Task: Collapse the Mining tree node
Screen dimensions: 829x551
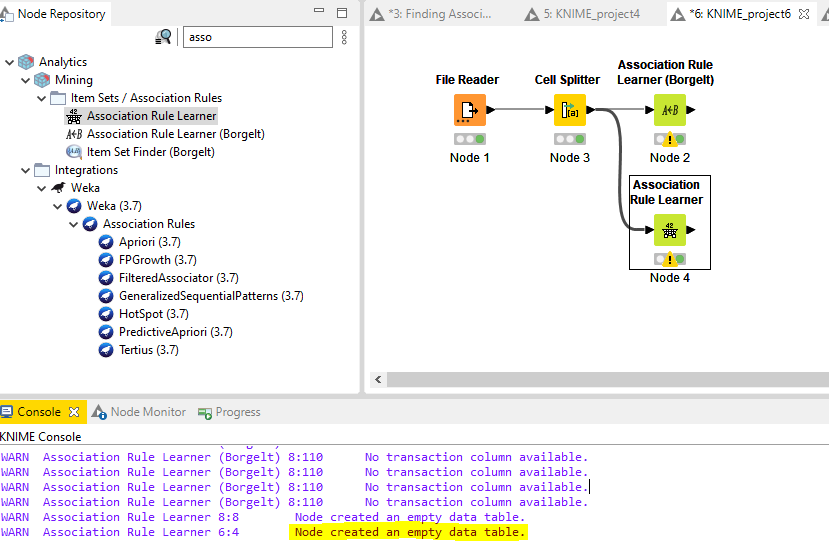Action: click(25, 80)
